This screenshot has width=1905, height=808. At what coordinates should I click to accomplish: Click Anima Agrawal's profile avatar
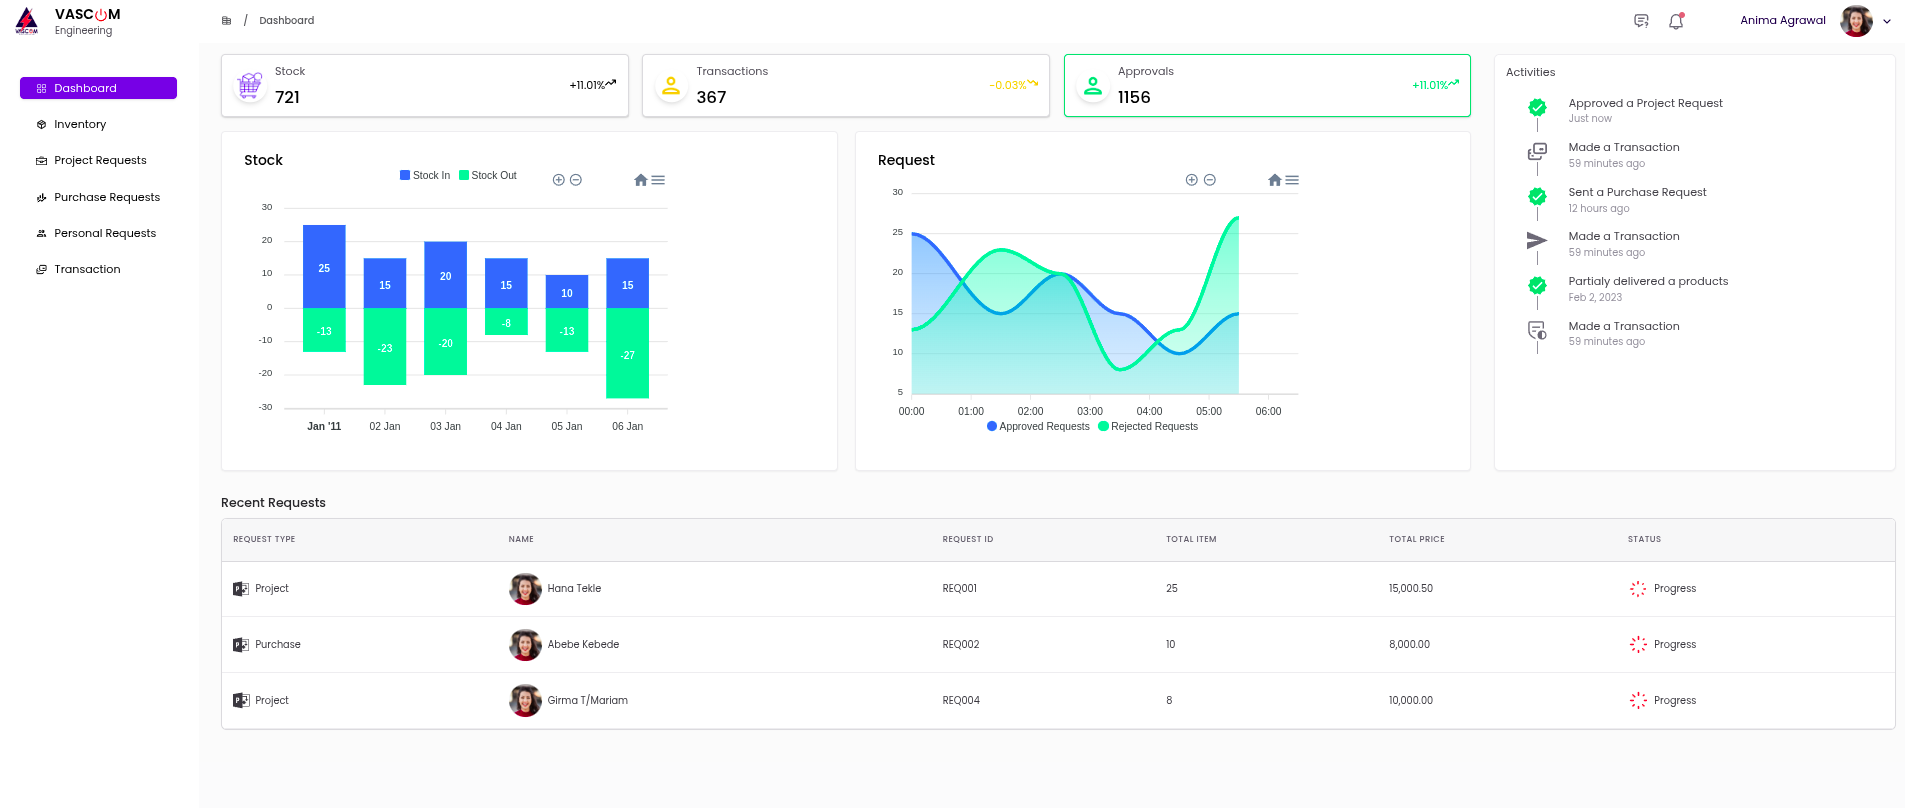pyautogui.click(x=1856, y=21)
